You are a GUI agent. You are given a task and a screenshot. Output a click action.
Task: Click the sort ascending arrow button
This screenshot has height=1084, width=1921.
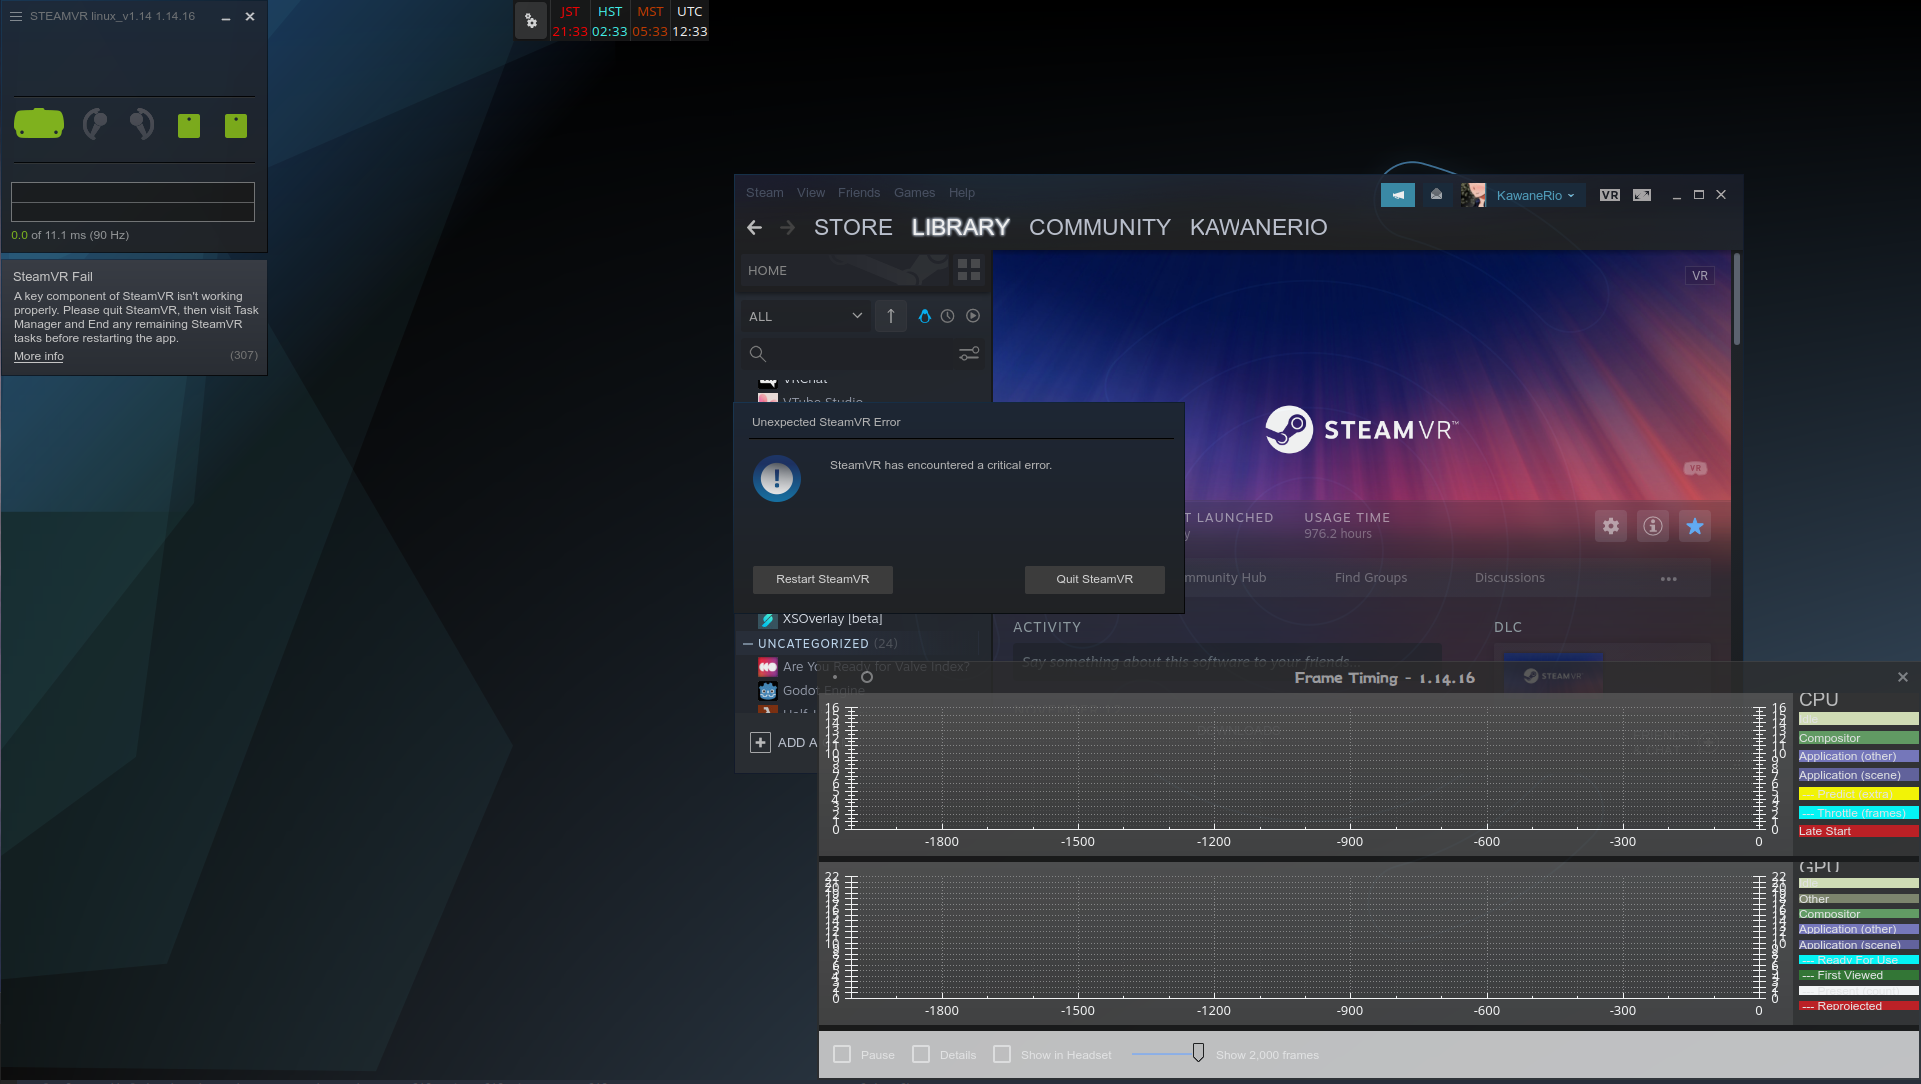[x=891, y=316]
